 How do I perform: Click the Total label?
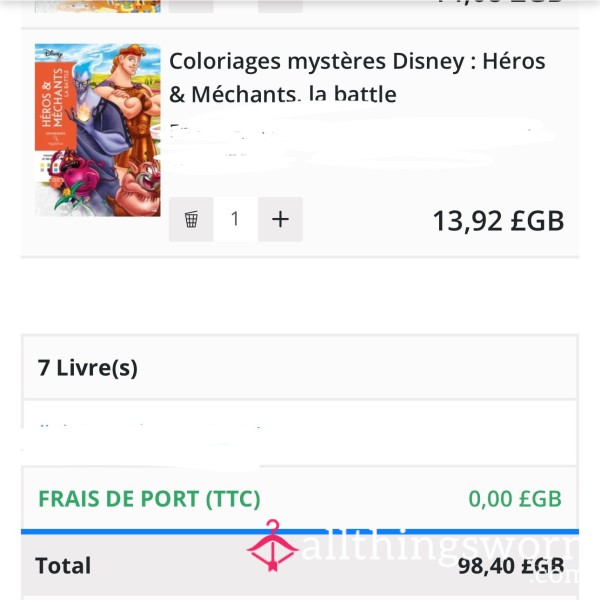pos(63,566)
